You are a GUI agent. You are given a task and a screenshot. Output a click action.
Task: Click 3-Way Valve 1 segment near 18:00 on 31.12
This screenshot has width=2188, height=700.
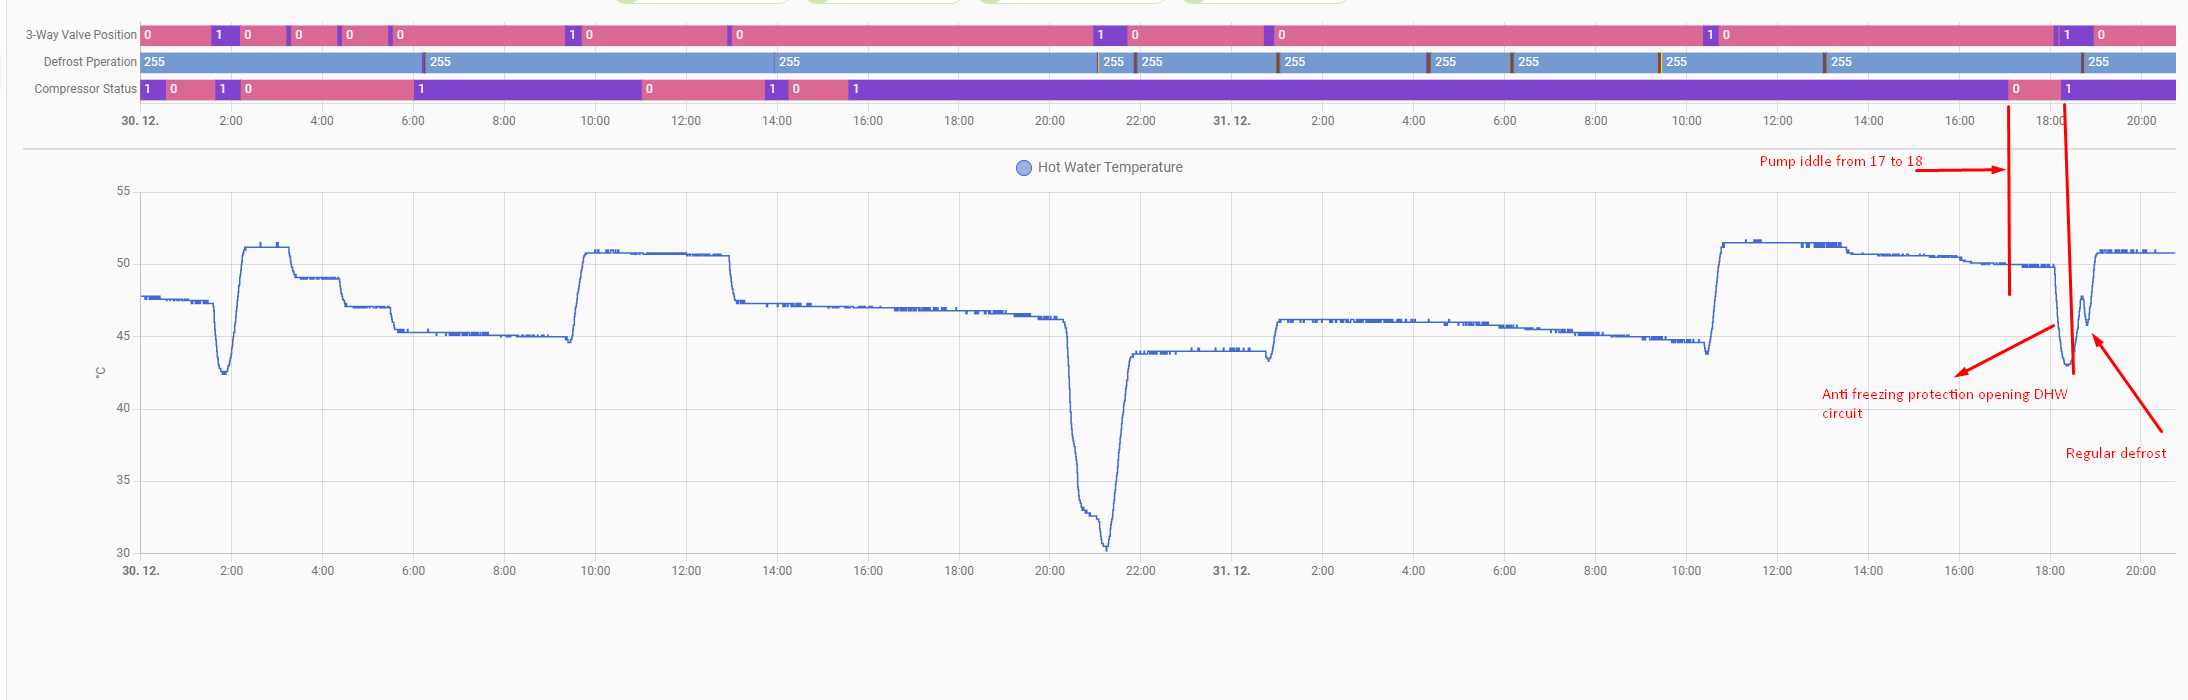[2076, 35]
